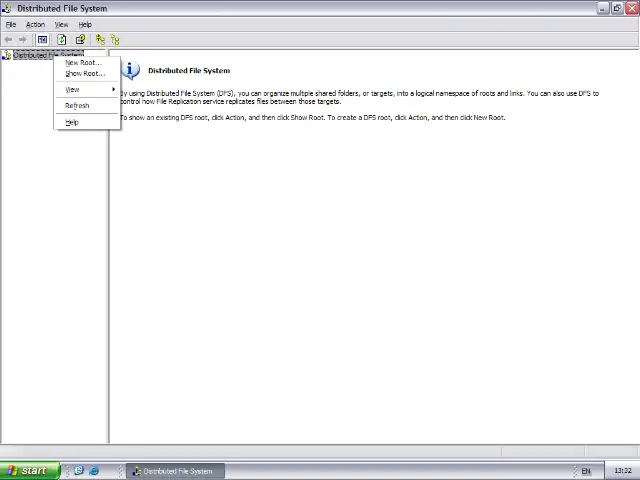Click Distributed File System taskbar button

click(x=175, y=471)
